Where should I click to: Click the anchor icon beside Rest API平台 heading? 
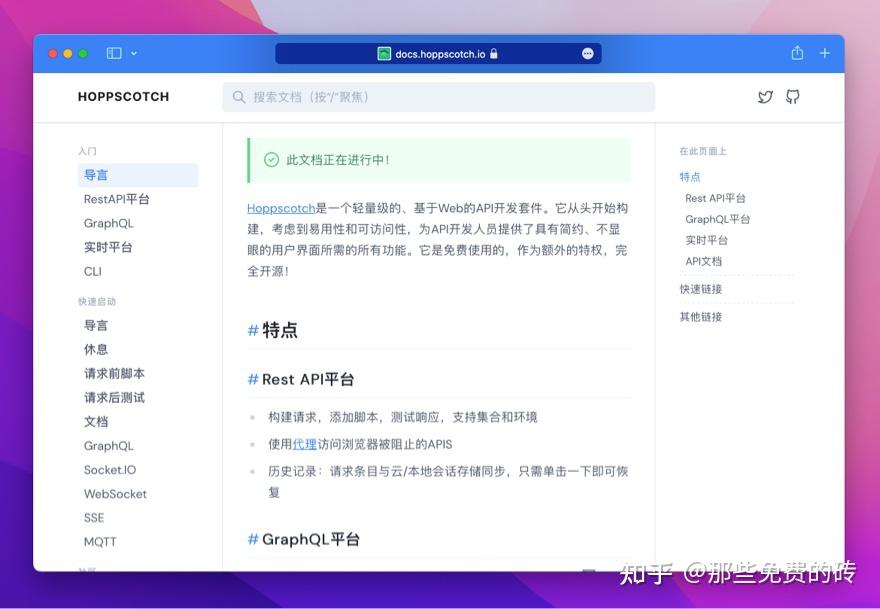point(250,379)
